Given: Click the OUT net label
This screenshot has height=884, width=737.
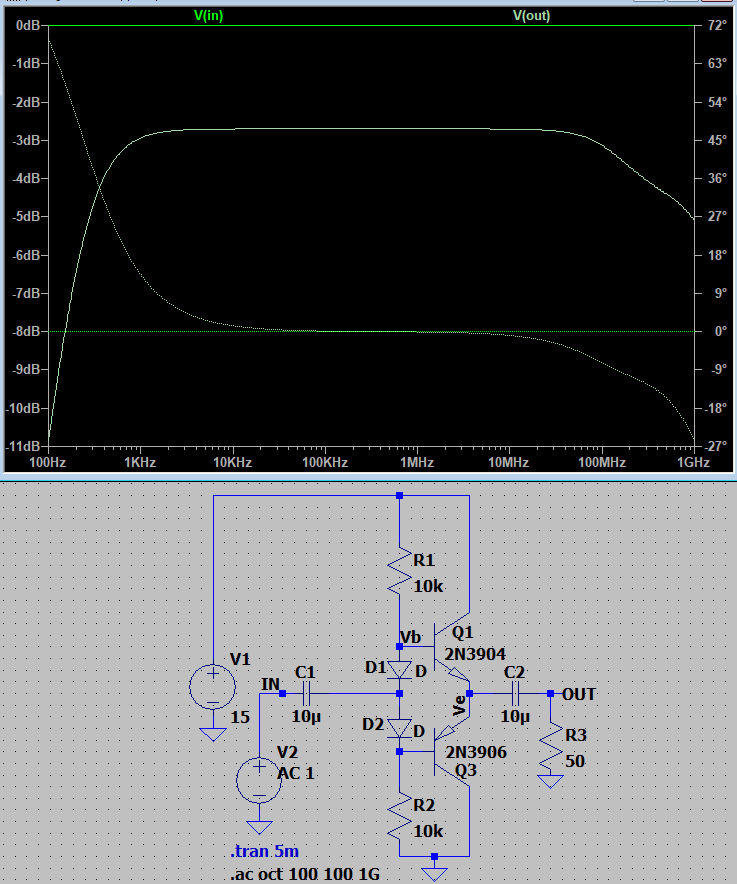Looking at the screenshot, I should 580,693.
